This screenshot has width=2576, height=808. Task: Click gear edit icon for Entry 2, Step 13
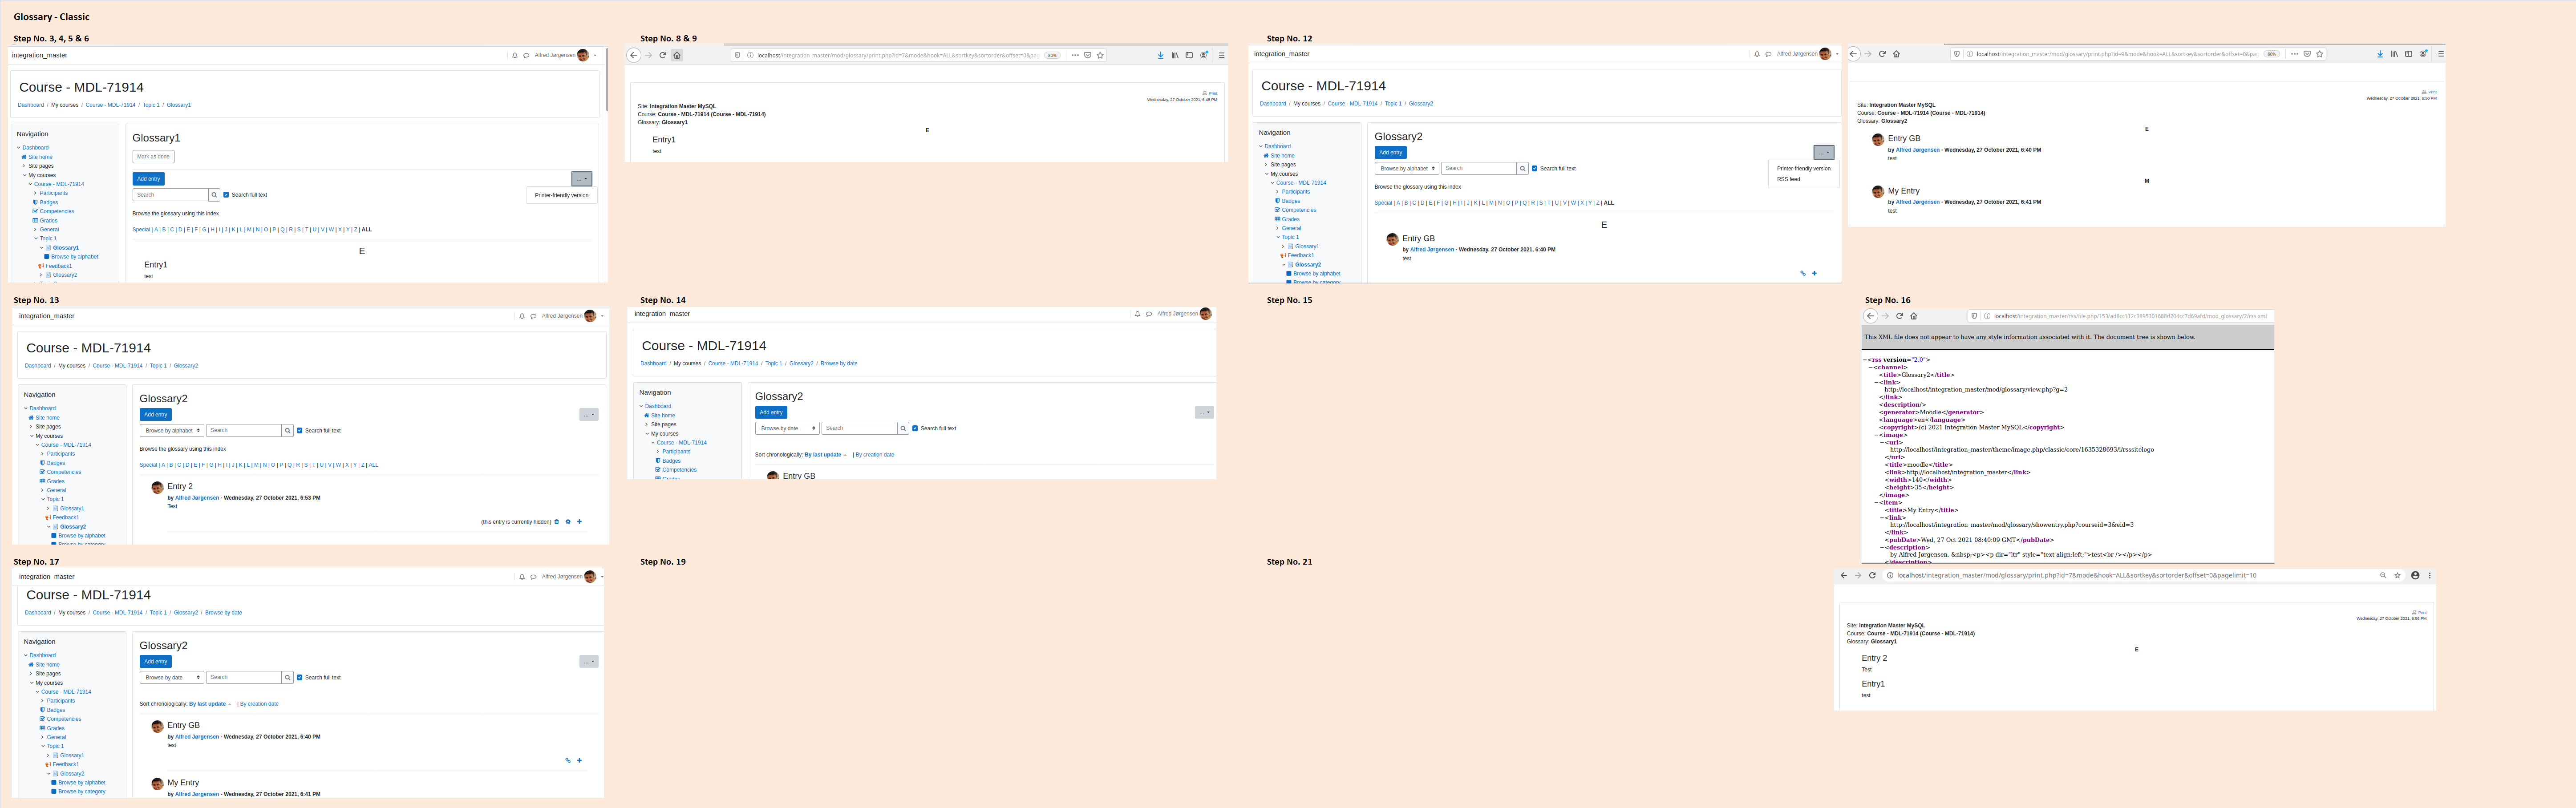(x=568, y=522)
